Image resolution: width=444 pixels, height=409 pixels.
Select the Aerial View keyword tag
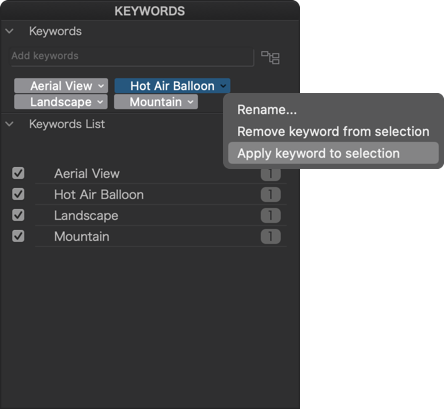pyautogui.click(x=61, y=86)
